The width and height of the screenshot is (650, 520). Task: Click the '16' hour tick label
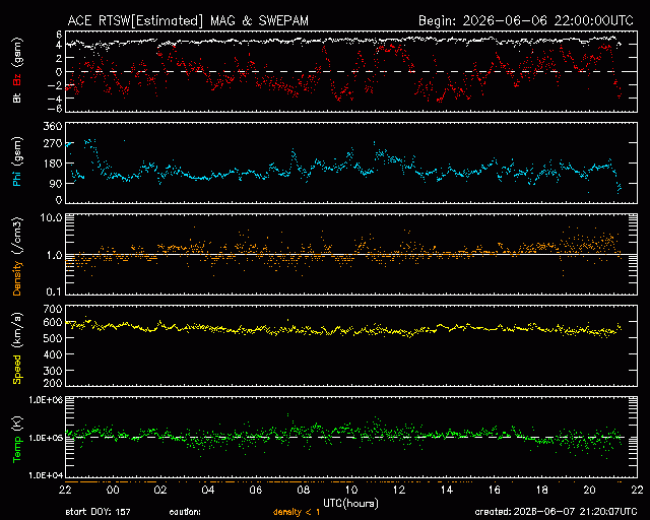tap(494, 490)
